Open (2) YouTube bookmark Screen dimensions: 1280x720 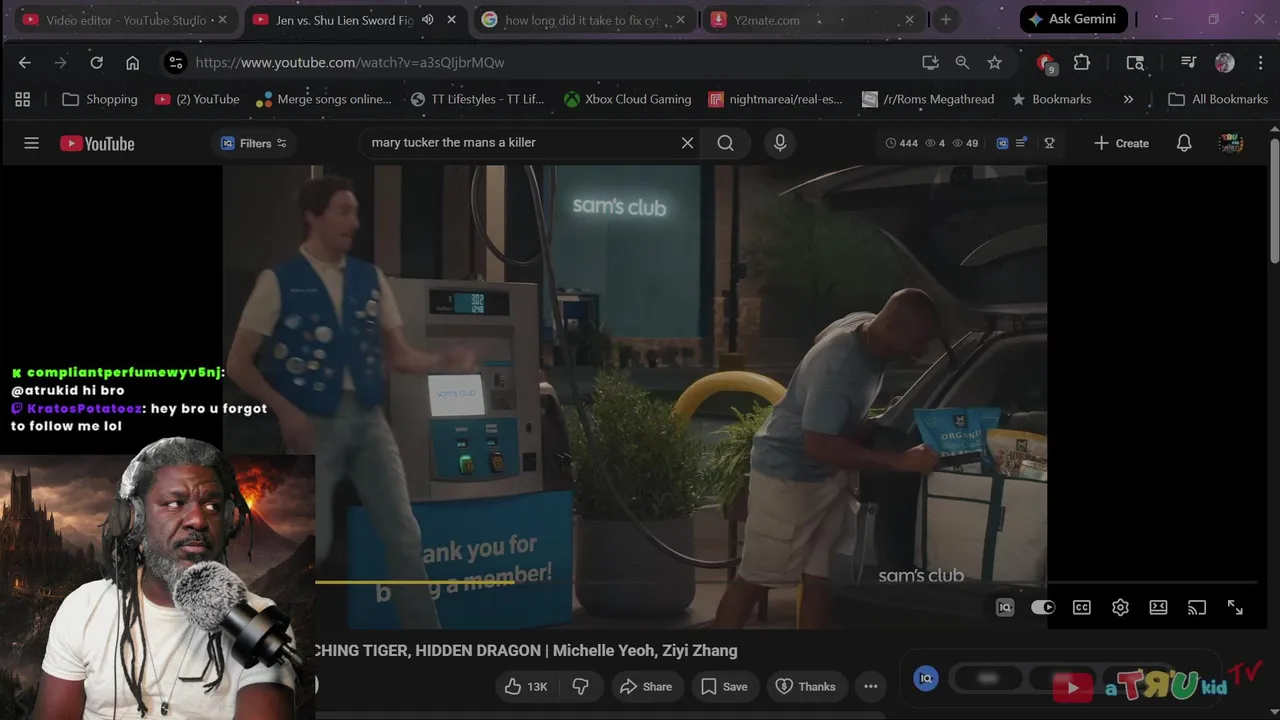pos(197,99)
